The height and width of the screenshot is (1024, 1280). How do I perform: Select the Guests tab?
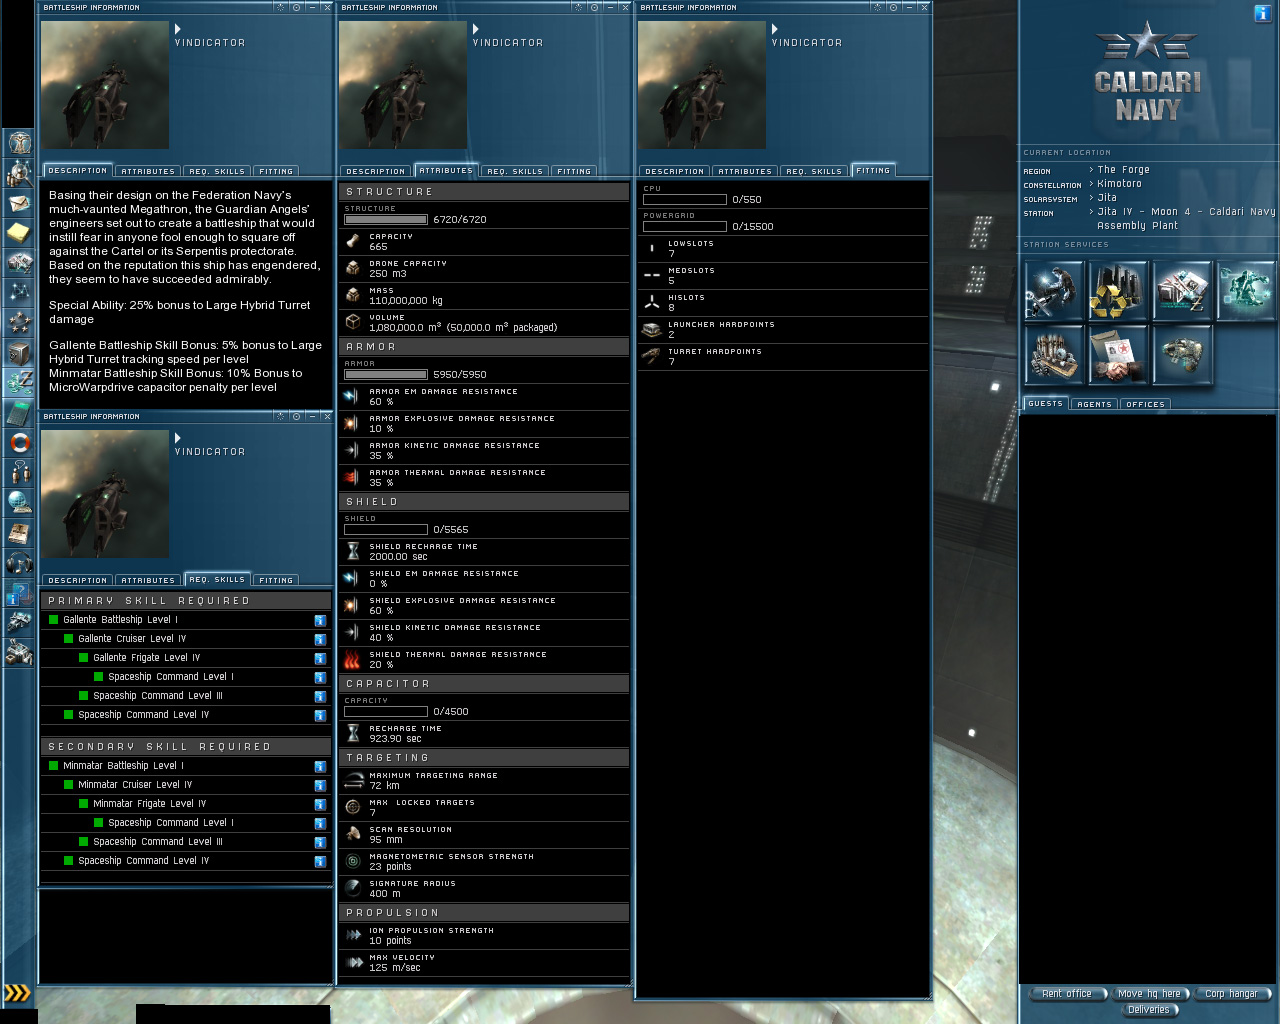coord(1046,404)
